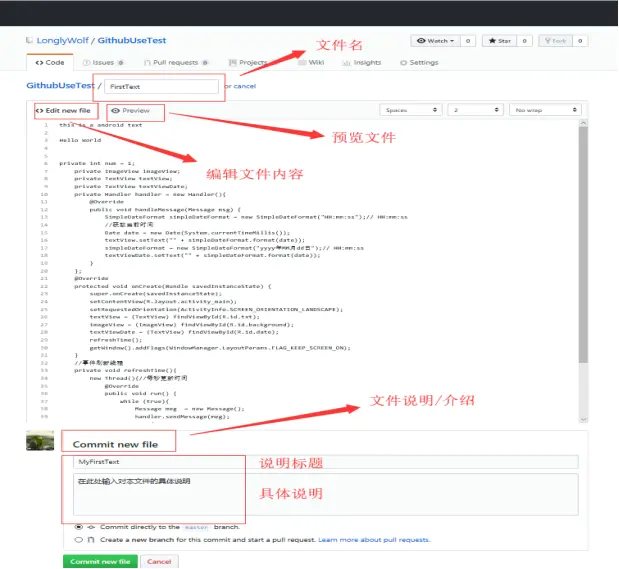Switch to the Issues tab
This screenshot has width=619, height=569.
pyautogui.click(x=103, y=62)
